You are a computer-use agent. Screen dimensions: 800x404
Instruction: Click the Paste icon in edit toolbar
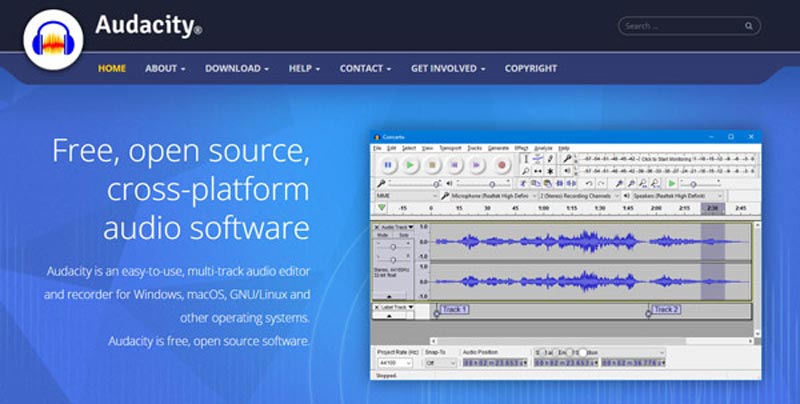(x=547, y=184)
